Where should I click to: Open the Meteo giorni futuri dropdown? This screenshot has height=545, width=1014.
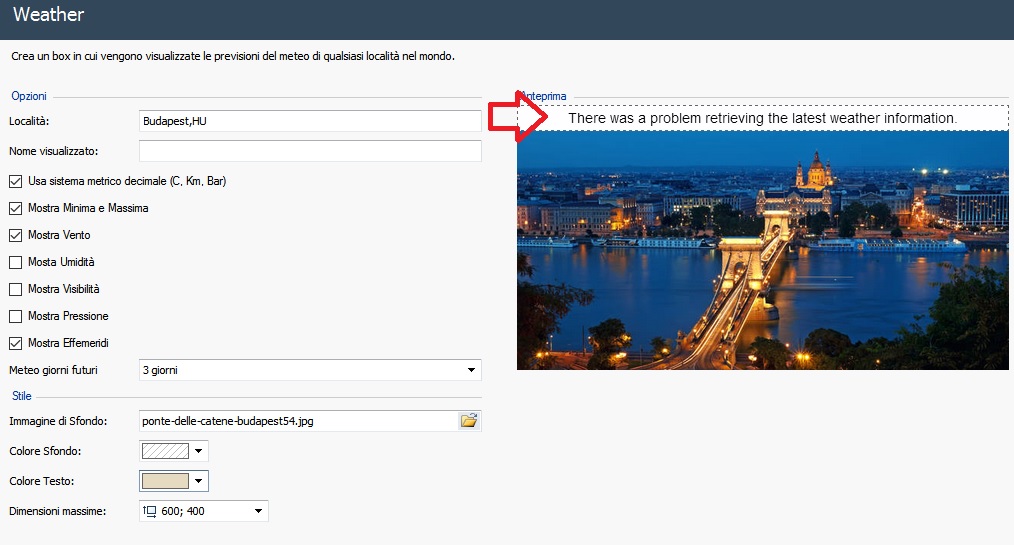tap(310, 370)
